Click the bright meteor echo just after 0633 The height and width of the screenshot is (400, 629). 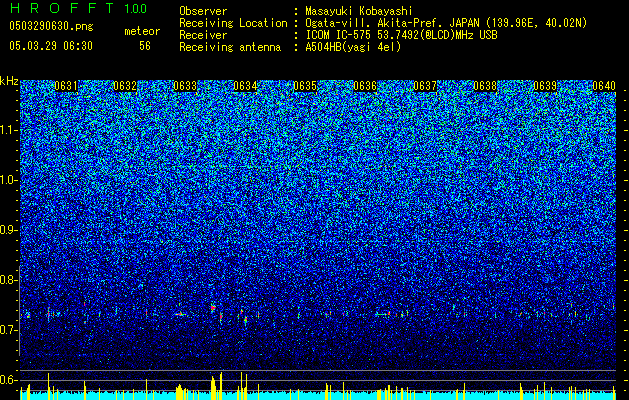213,308
